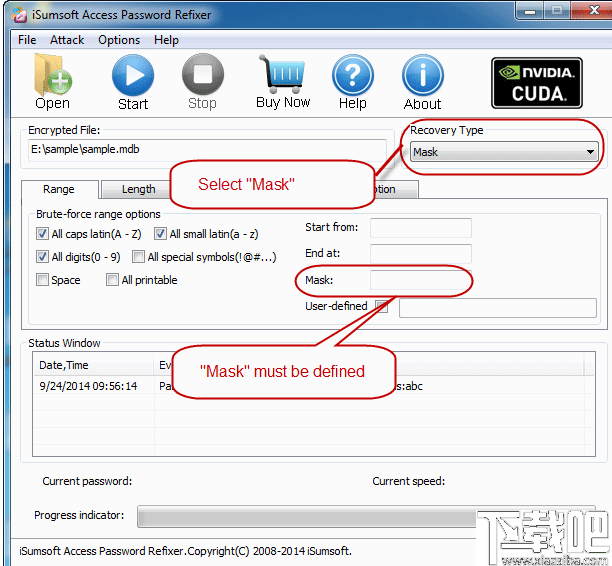Viewport: 612px width, 566px height.
Task: Switch to the Range tab
Action: click(59, 189)
